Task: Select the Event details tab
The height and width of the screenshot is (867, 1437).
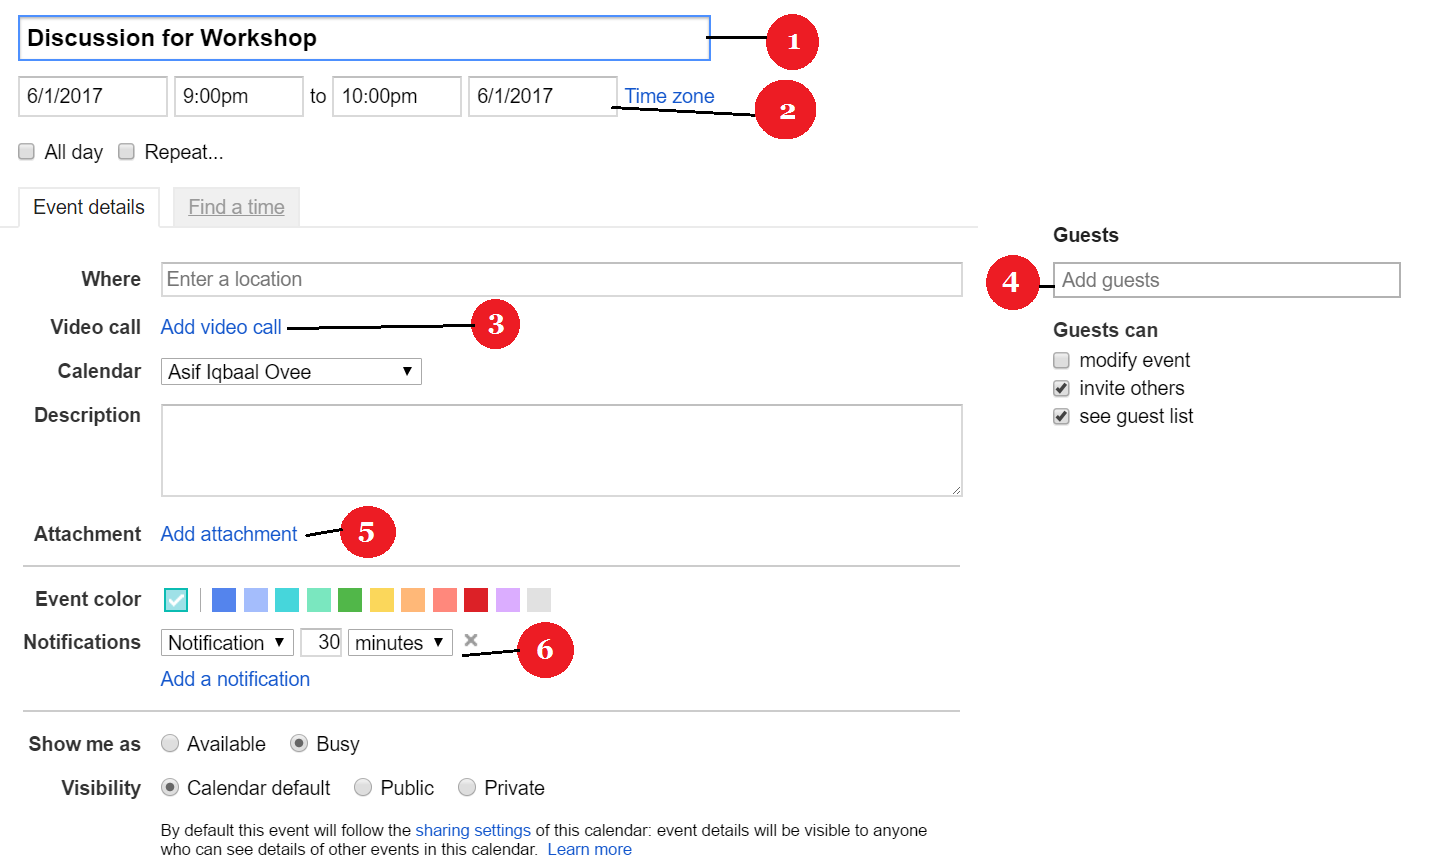Action: pos(89,207)
